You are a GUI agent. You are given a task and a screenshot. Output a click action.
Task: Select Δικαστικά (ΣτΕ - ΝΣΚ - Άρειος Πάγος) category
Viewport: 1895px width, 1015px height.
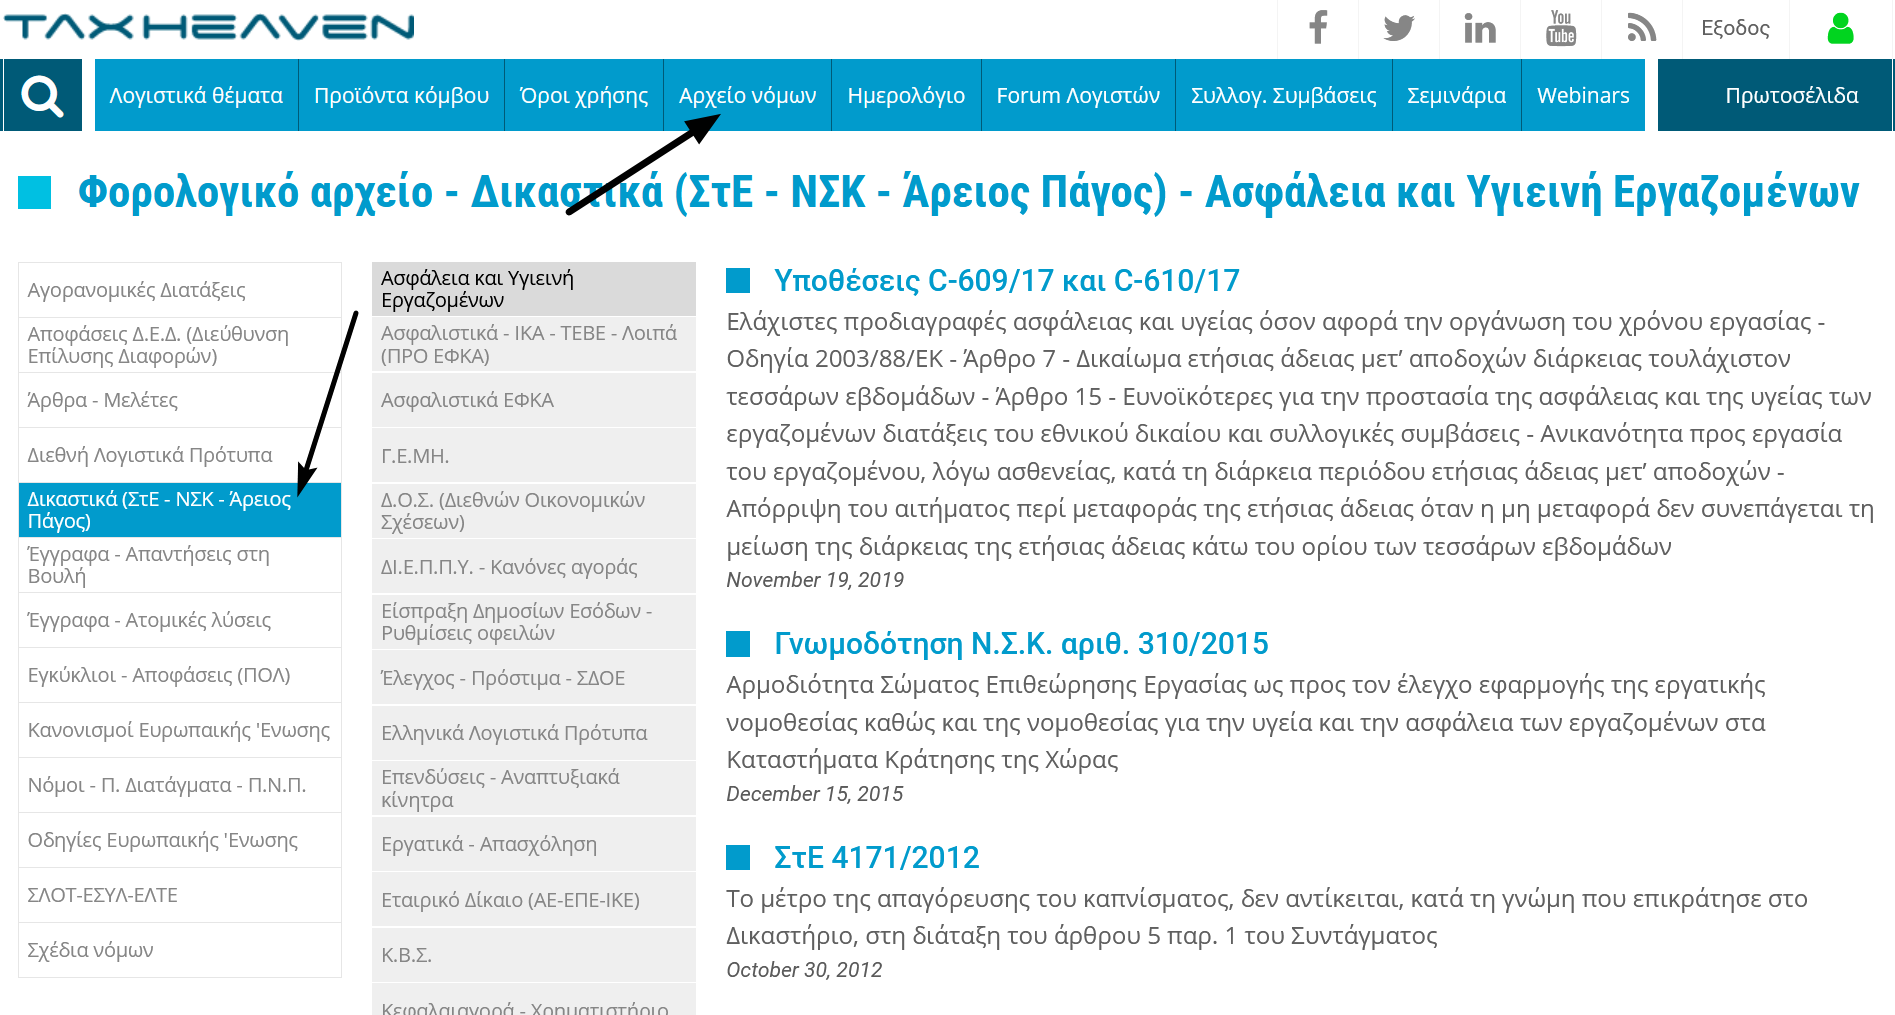click(160, 510)
